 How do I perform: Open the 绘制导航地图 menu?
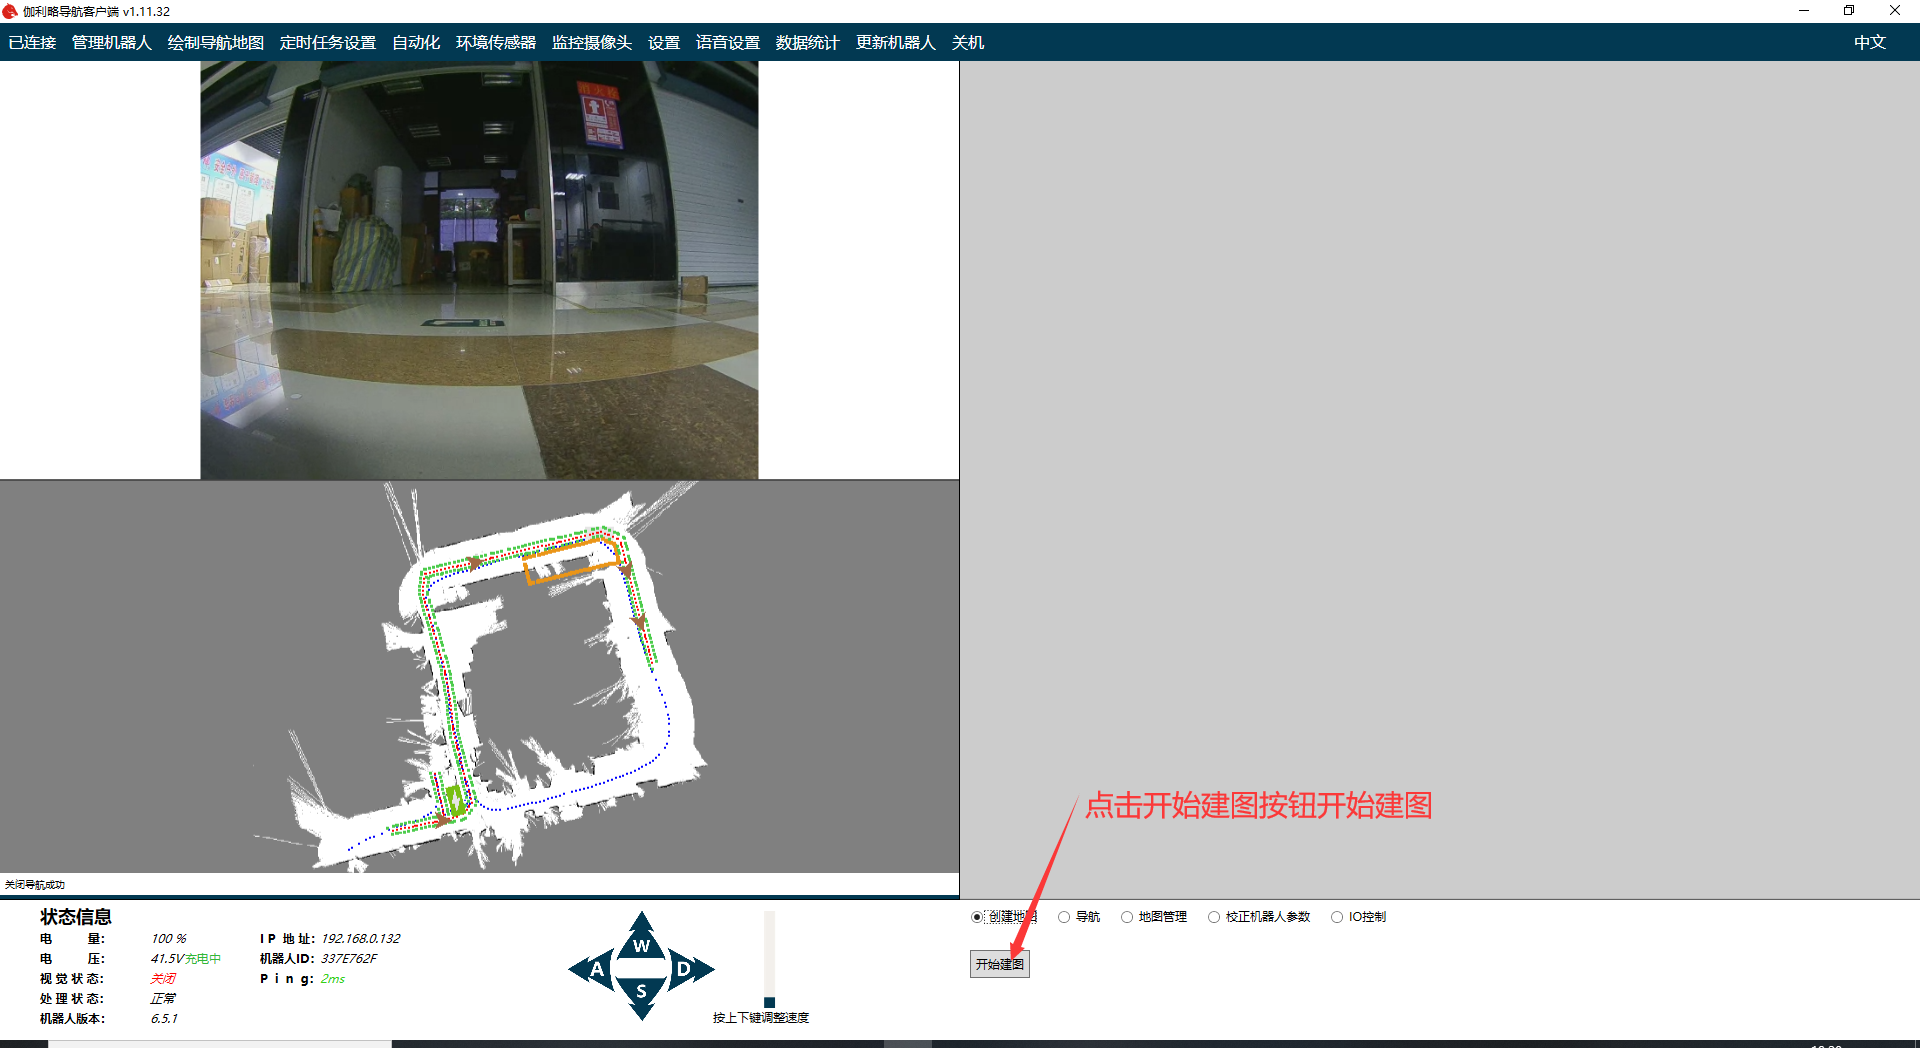215,43
